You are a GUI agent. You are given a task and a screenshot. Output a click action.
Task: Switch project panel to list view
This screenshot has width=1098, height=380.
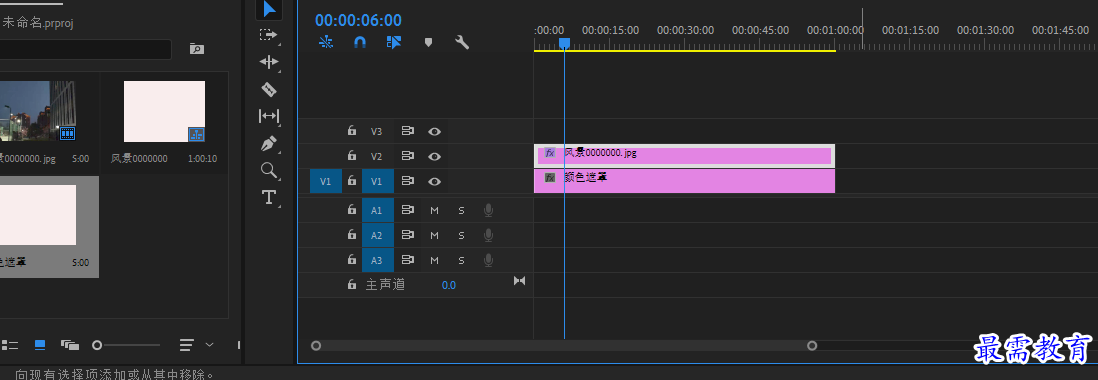[x=10, y=345]
